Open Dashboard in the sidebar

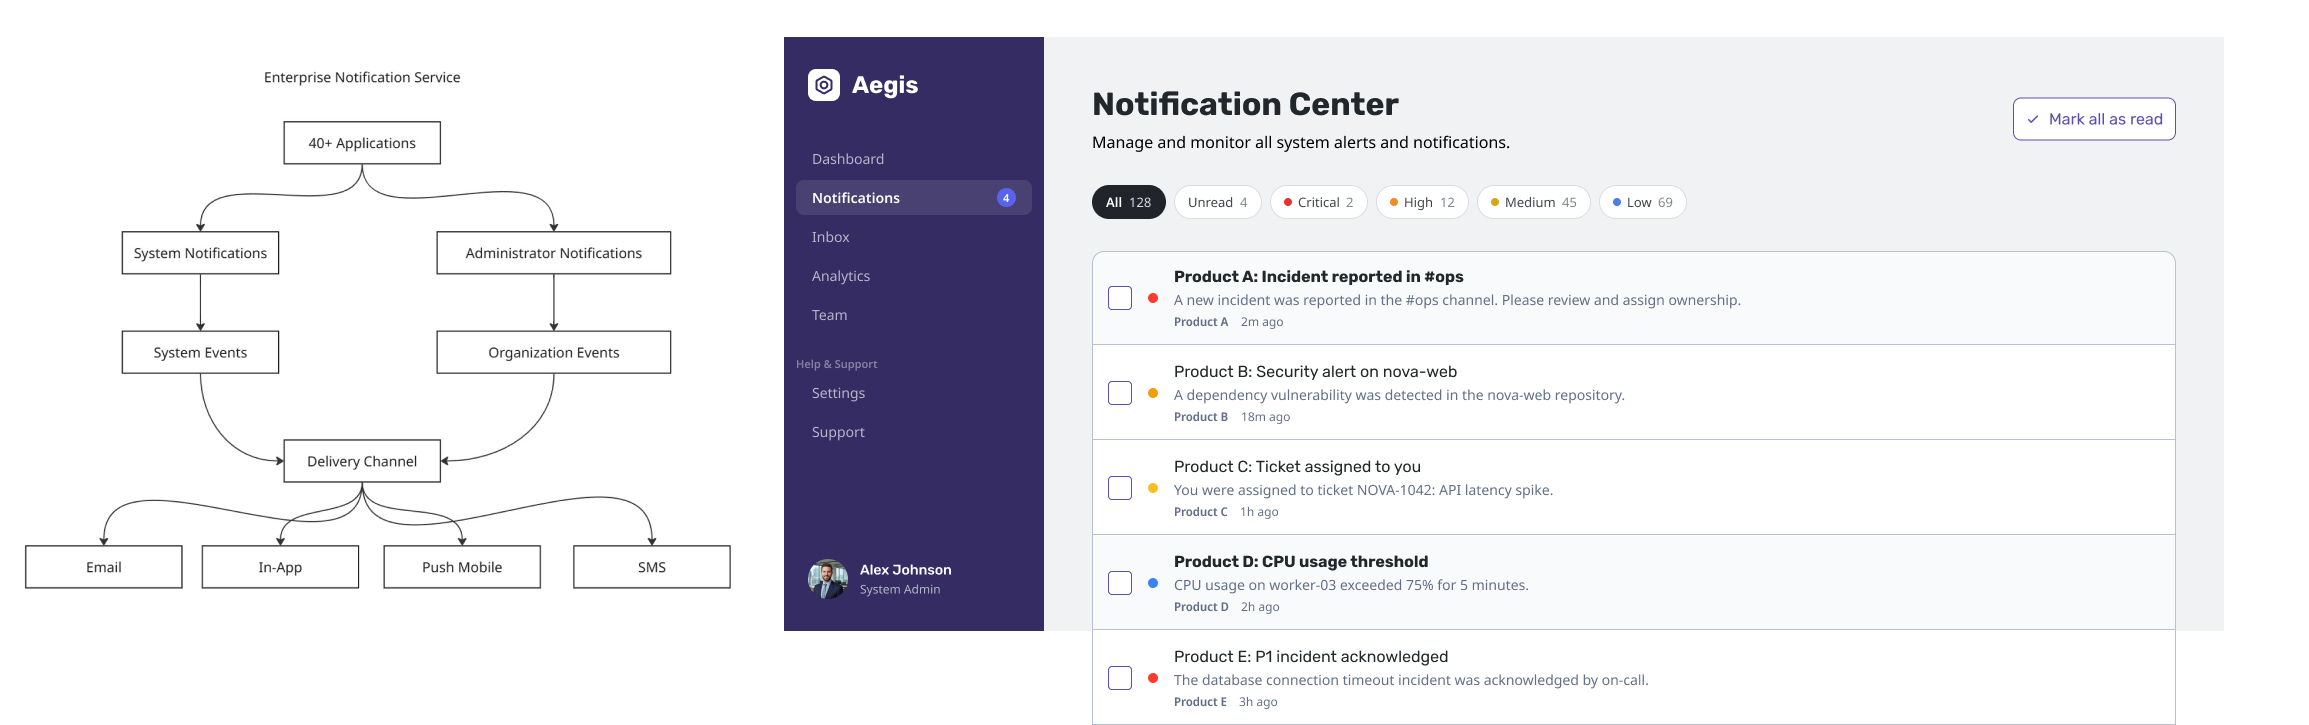point(913,159)
